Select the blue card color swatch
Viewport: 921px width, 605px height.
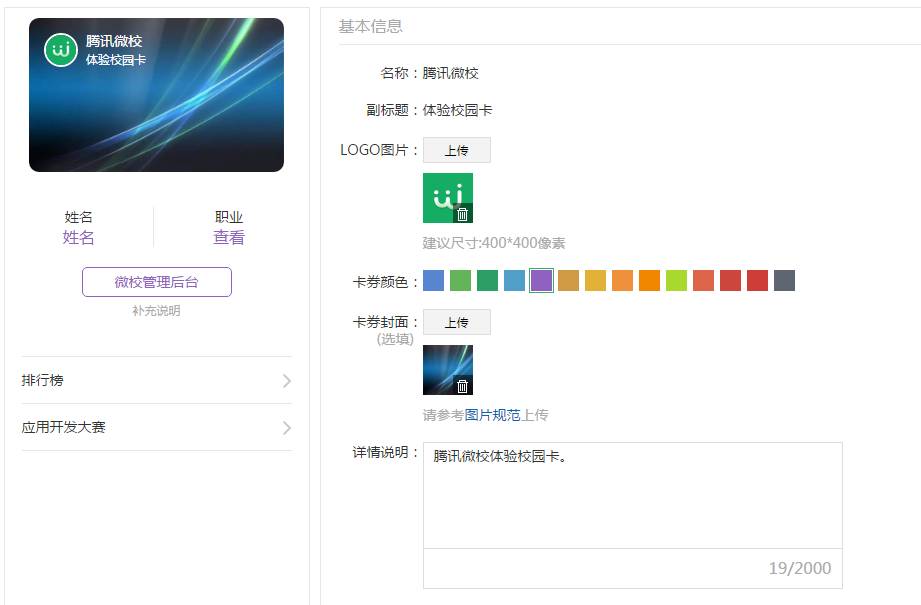point(433,281)
